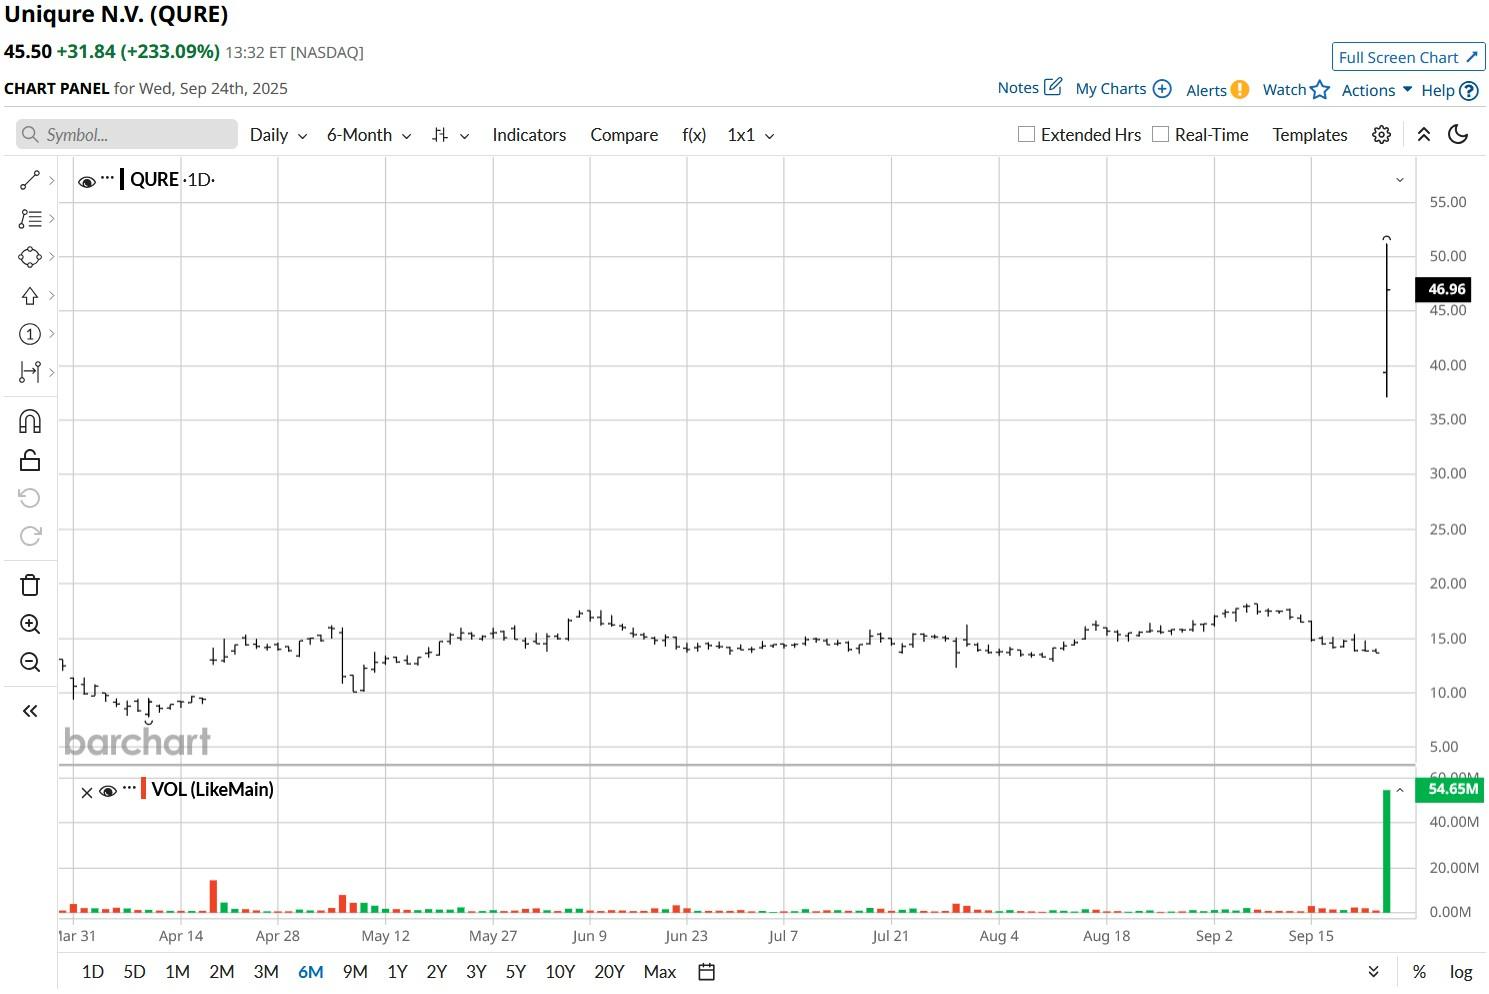This screenshot has height=994, width=1489.
Task: Open VOL indicator options ellipsis
Action: [129, 788]
